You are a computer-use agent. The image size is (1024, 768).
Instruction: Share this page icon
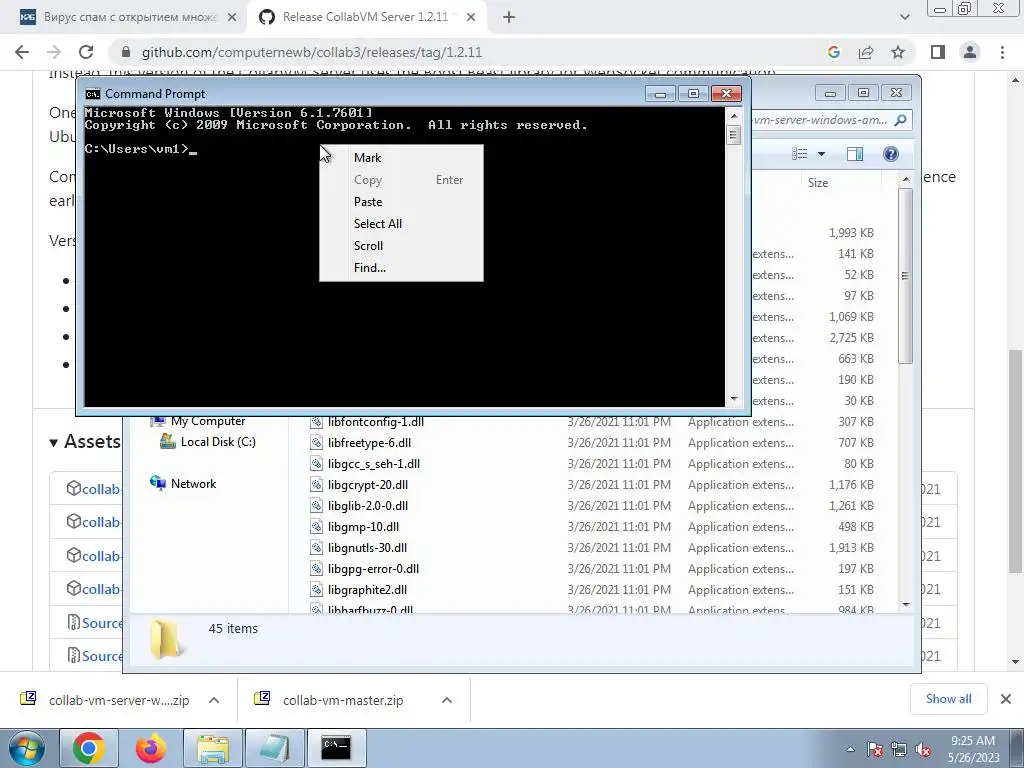coord(866,52)
